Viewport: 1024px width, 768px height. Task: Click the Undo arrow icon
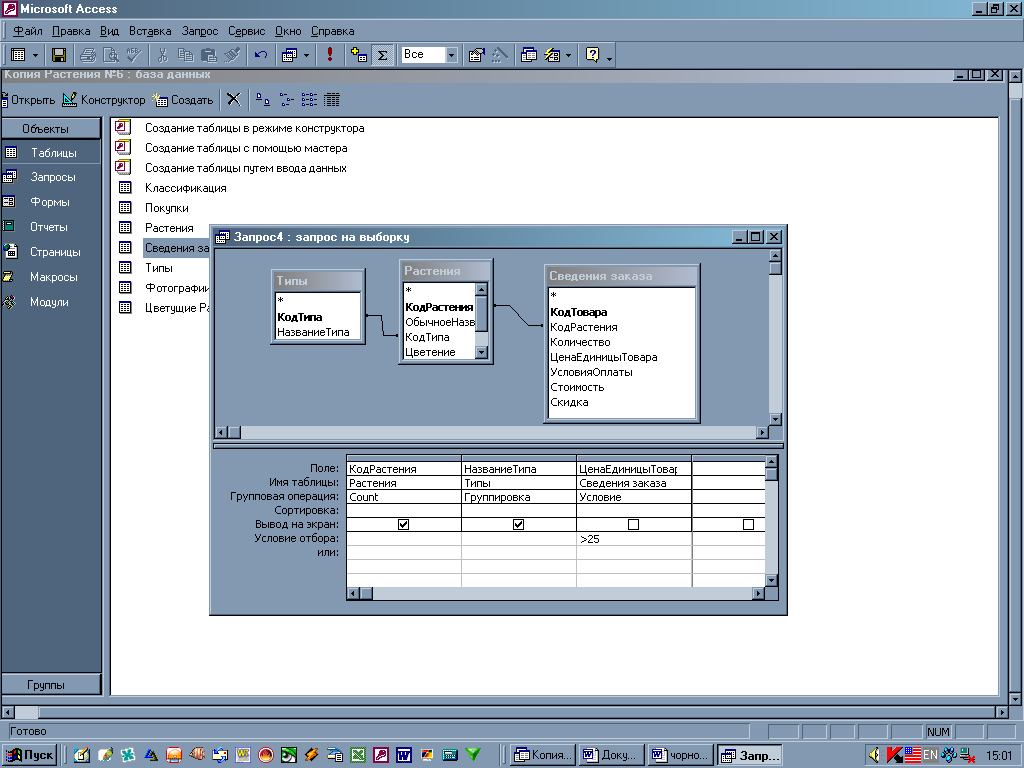(x=261, y=55)
